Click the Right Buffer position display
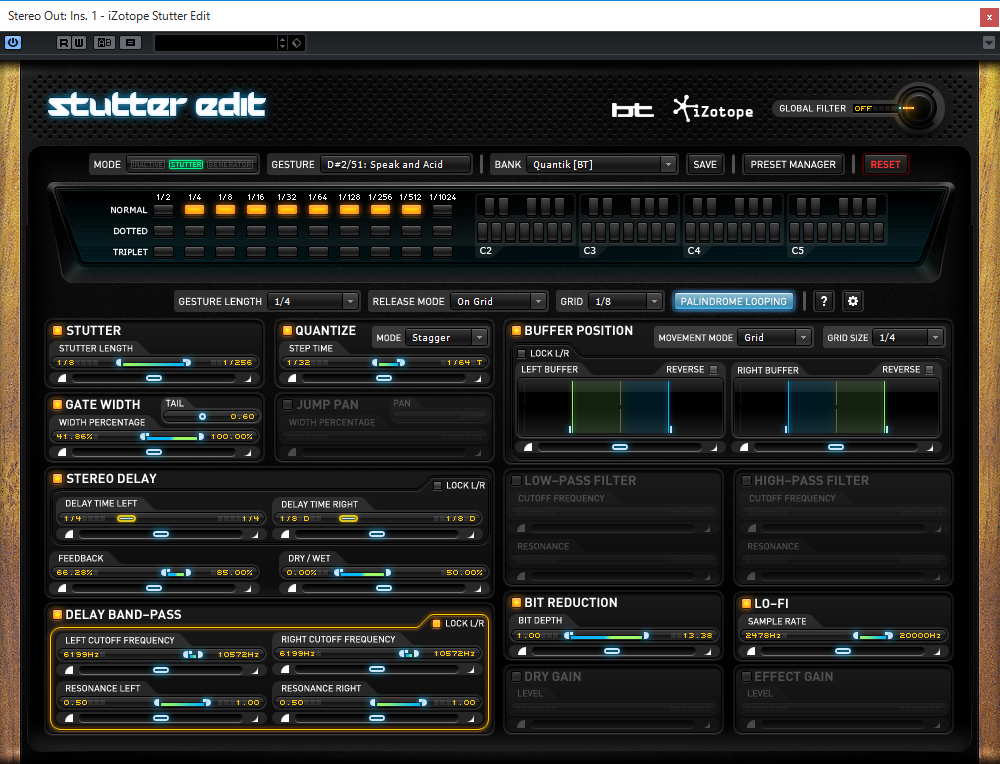The width and height of the screenshot is (1000, 764). tap(836, 407)
